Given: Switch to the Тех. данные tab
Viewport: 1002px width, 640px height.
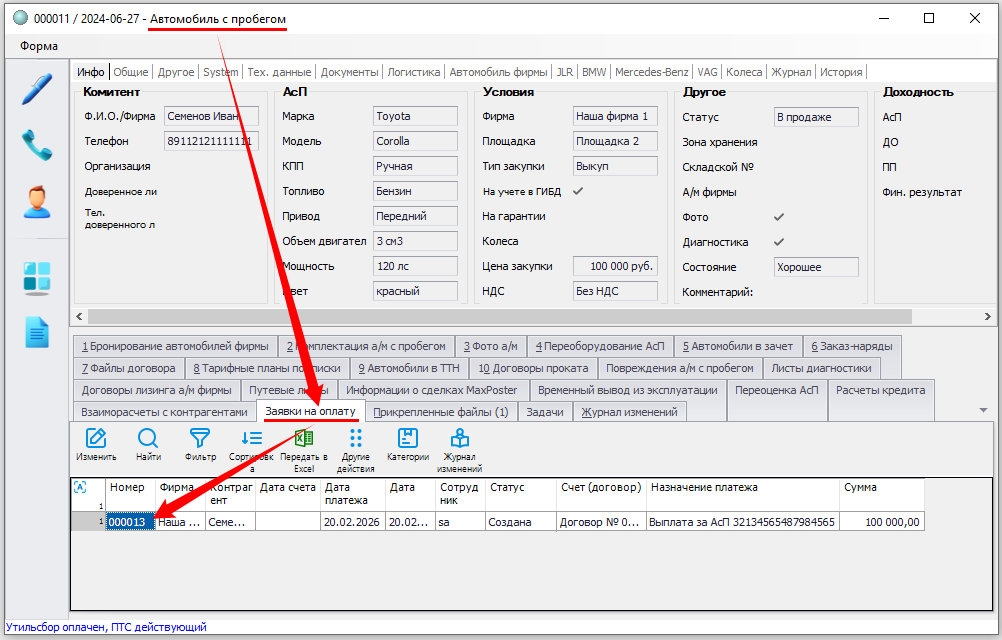Looking at the screenshot, I should 279,72.
